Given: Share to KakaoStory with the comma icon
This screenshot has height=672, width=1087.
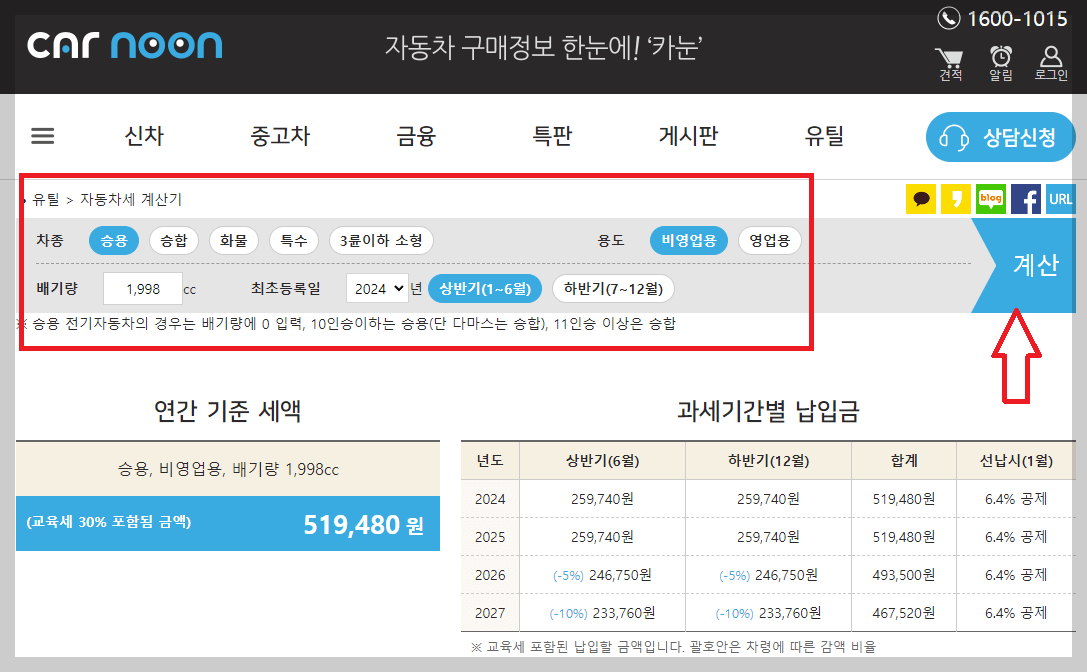Looking at the screenshot, I should tap(956, 199).
